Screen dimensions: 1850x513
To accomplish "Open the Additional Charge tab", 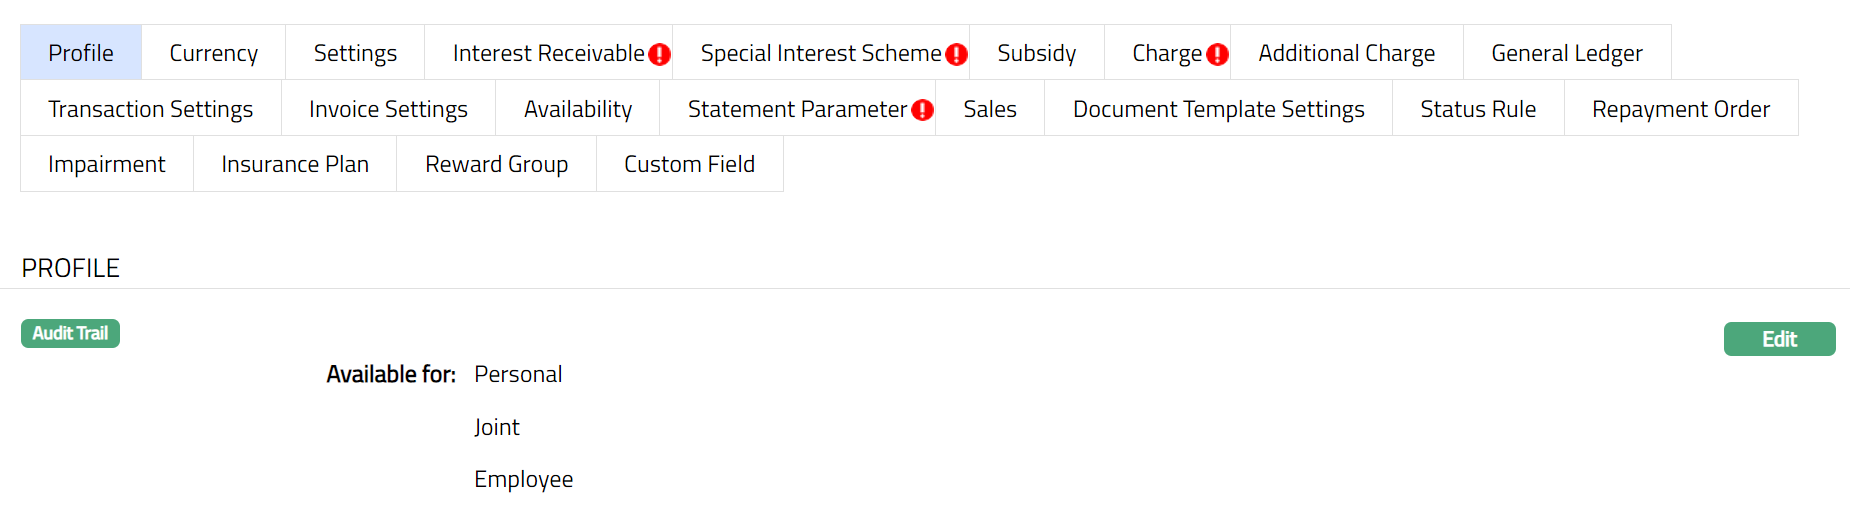I will pyautogui.click(x=1346, y=53).
